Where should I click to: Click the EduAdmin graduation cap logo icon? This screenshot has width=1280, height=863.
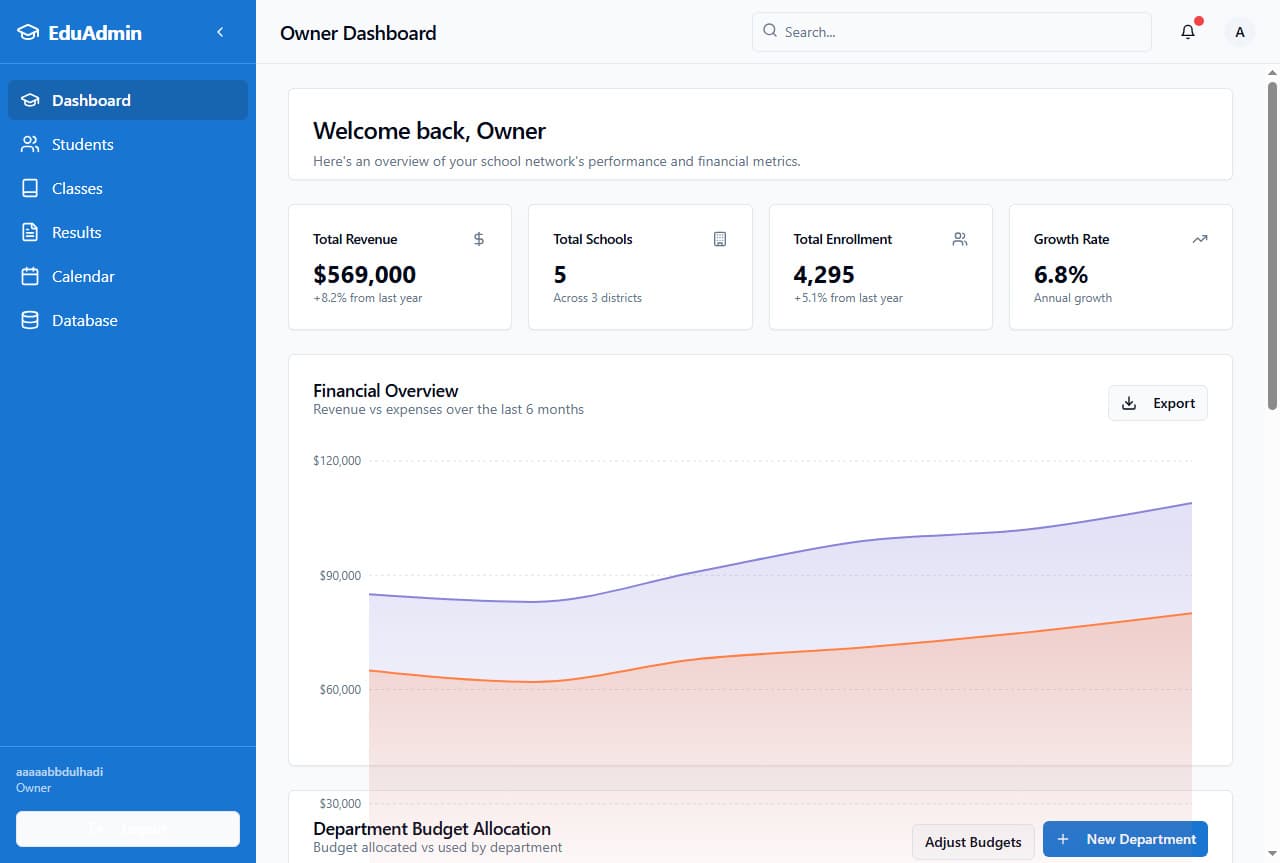point(27,32)
